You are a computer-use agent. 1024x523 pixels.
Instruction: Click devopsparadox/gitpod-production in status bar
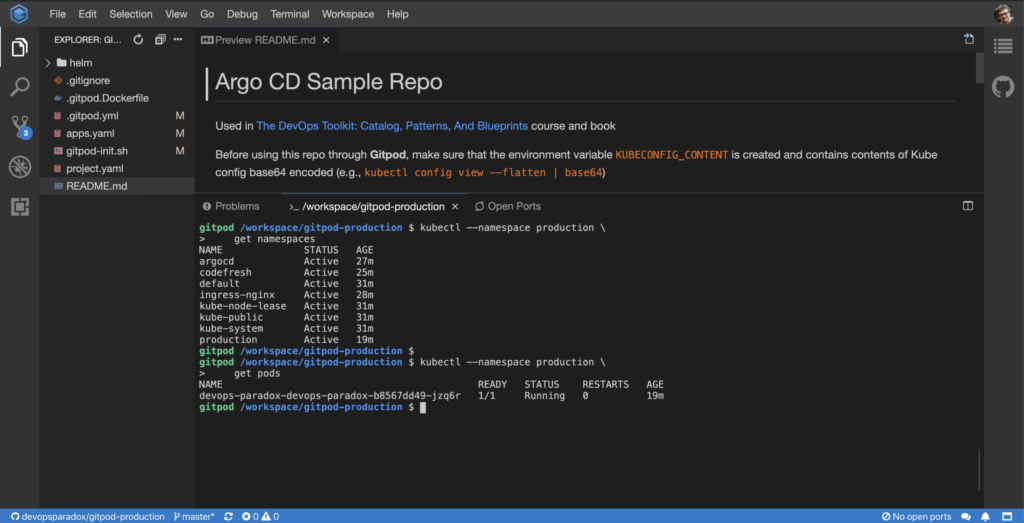click(86, 516)
